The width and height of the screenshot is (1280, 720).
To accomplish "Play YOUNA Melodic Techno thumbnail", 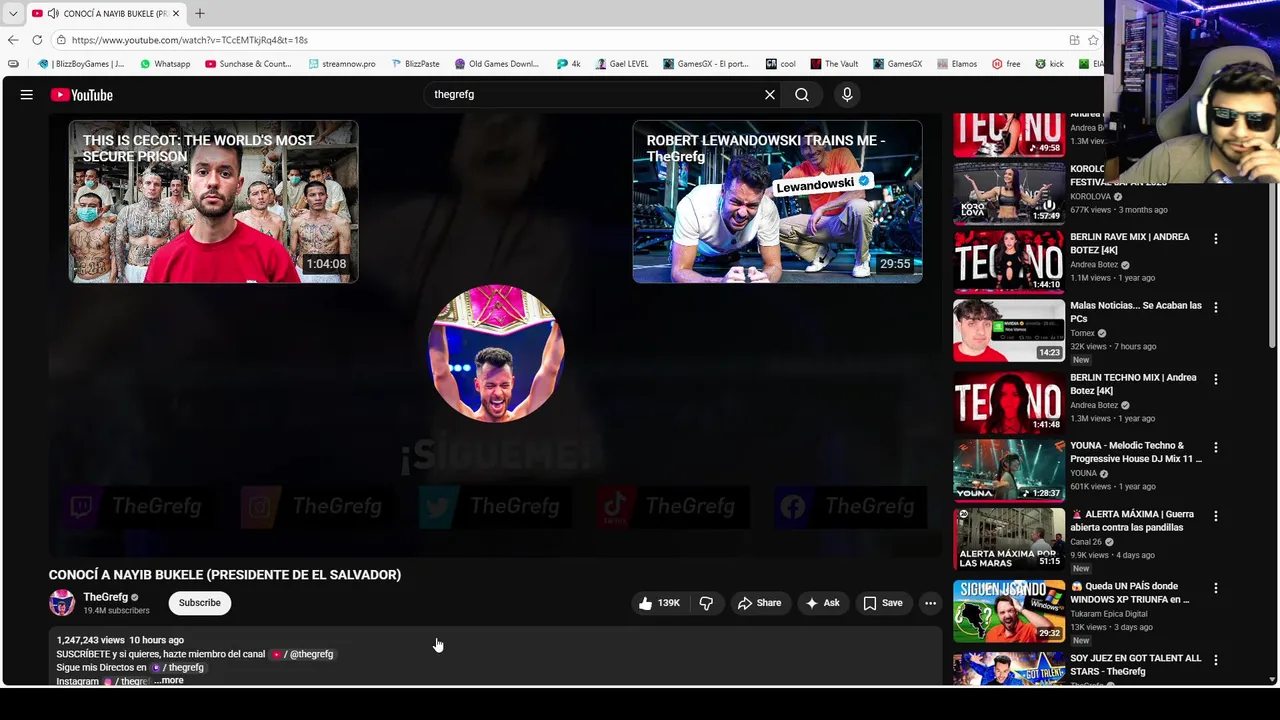I will point(1009,470).
